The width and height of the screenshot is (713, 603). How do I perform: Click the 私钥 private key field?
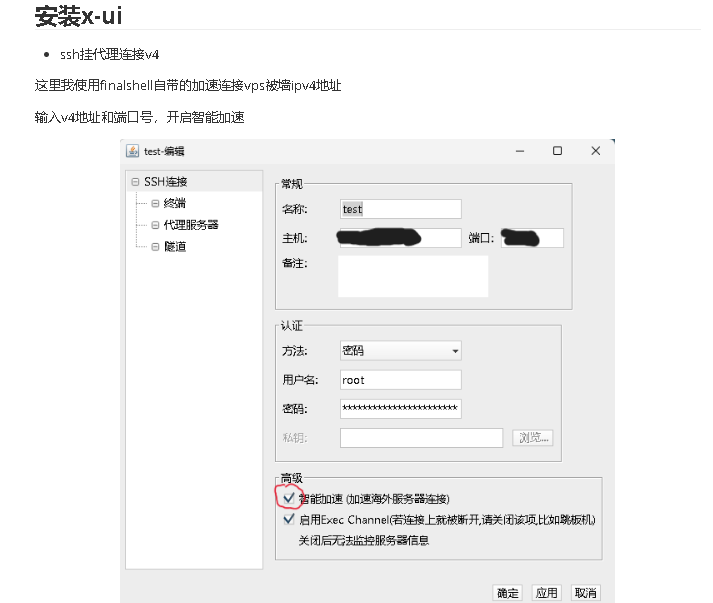[x=422, y=437]
